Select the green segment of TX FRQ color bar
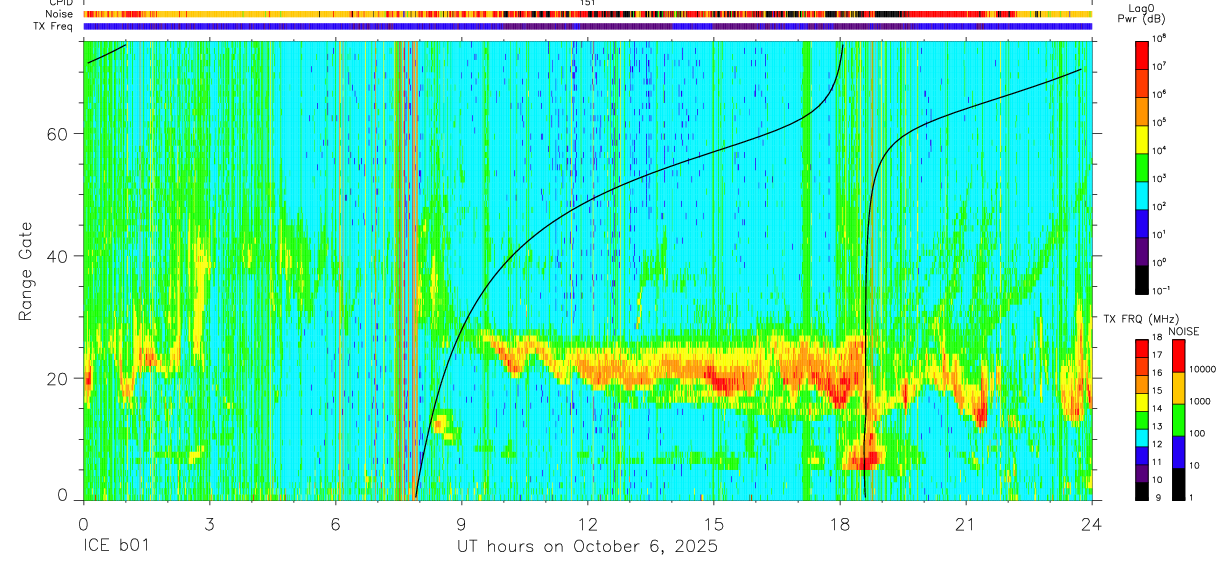 tap(1142, 420)
